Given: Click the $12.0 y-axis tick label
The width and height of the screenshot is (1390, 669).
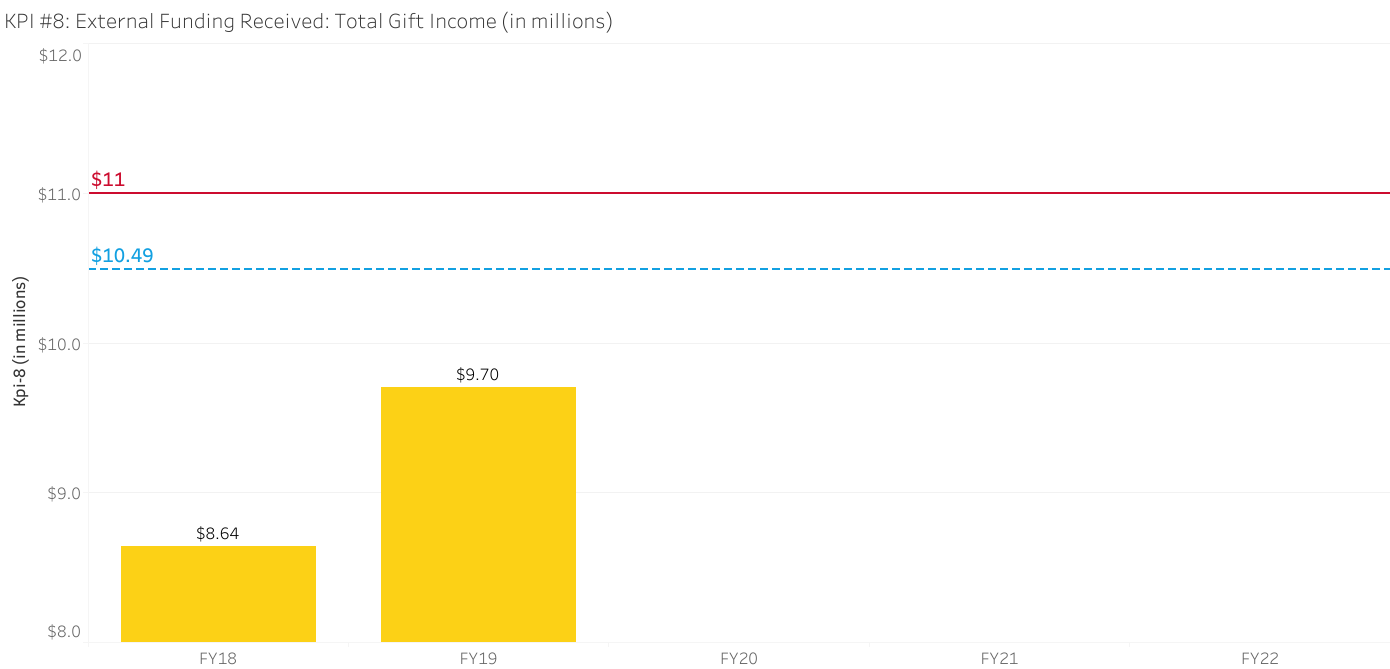Looking at the screenshot, I should coord(59,56).
